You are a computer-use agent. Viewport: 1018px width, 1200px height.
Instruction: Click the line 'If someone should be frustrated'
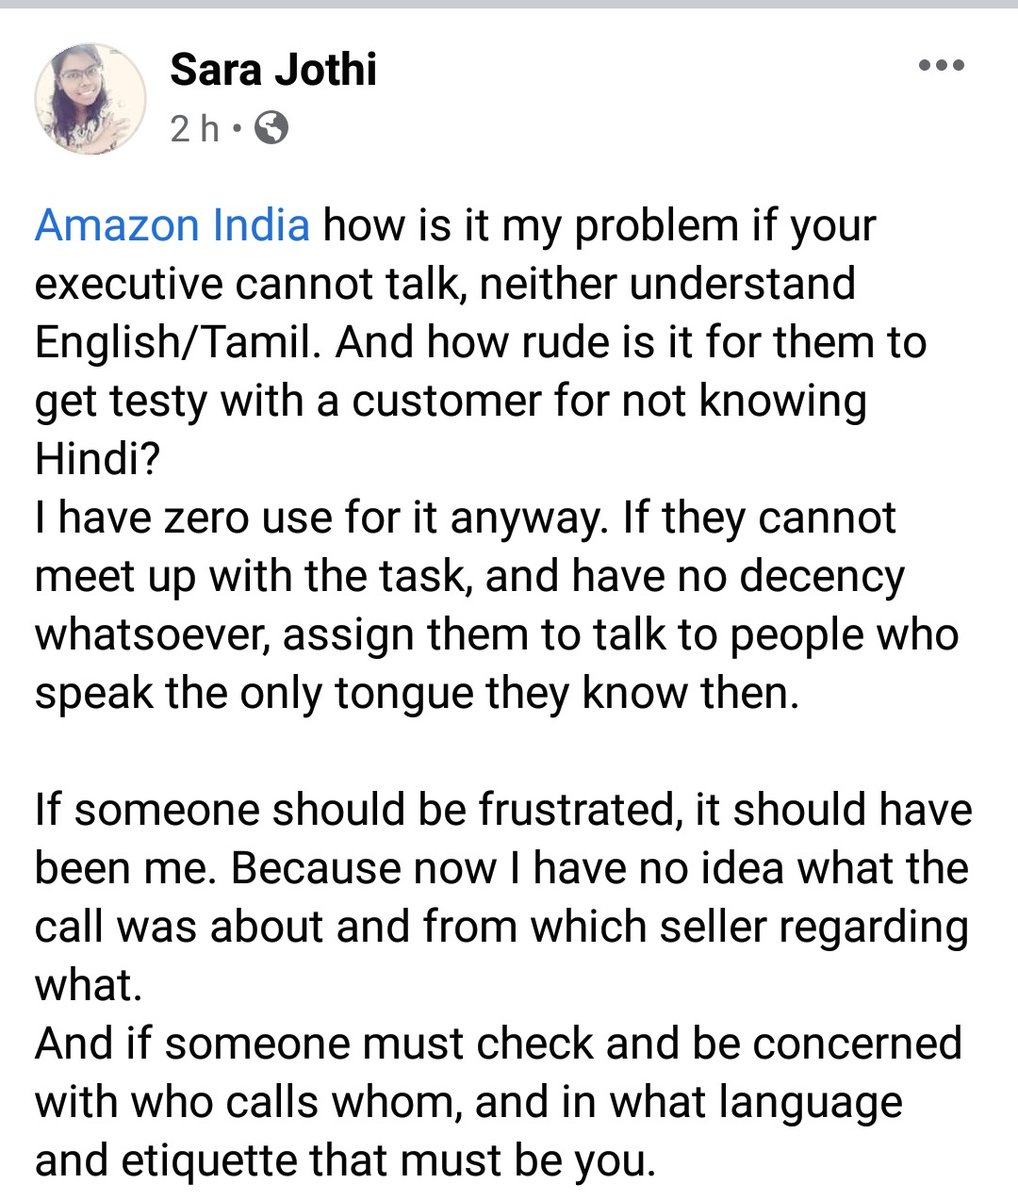tap(503, 810)
